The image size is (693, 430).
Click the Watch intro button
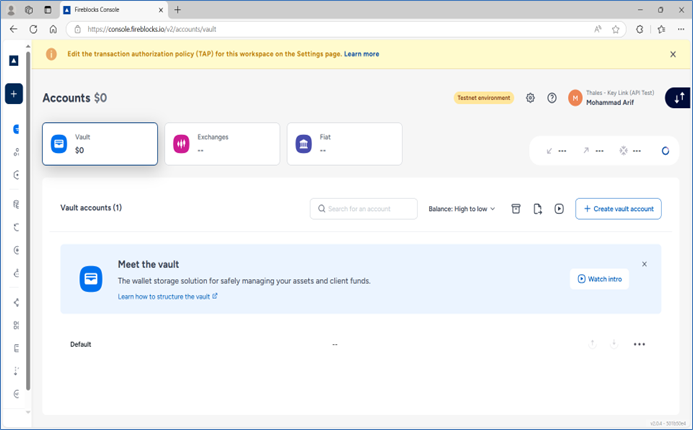point(599,279)
